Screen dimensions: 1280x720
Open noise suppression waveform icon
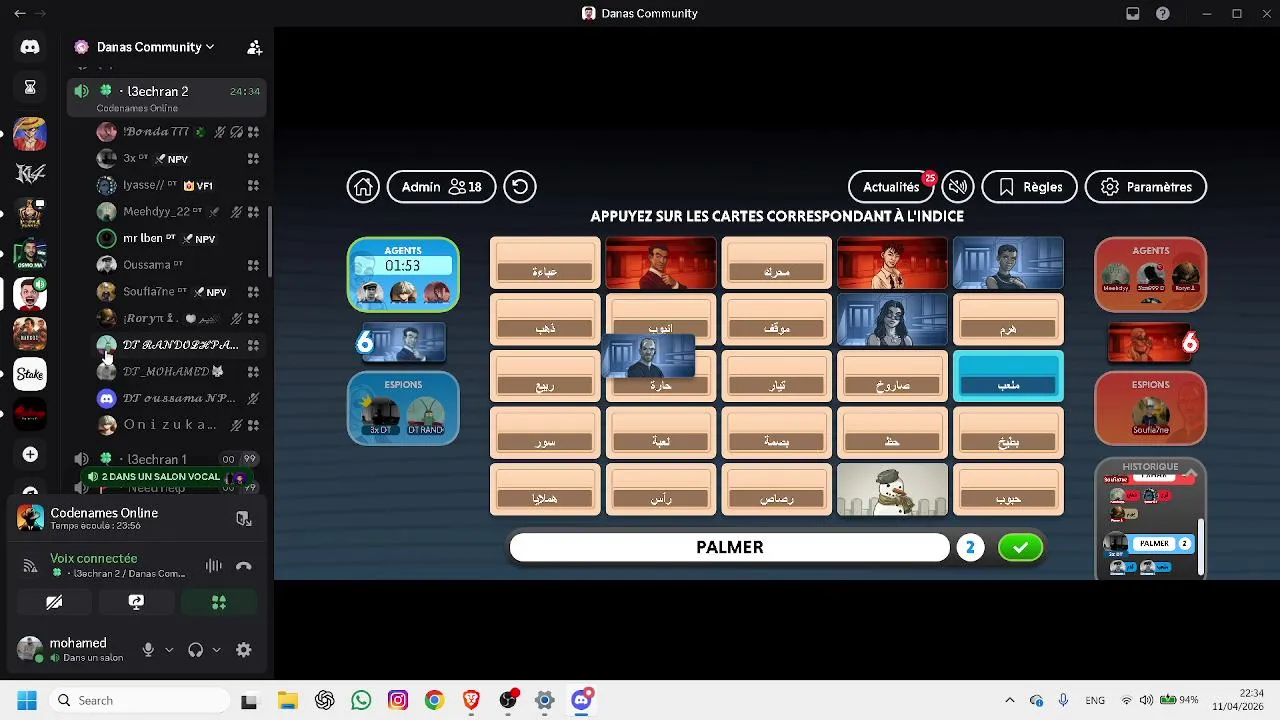(213, 566)
